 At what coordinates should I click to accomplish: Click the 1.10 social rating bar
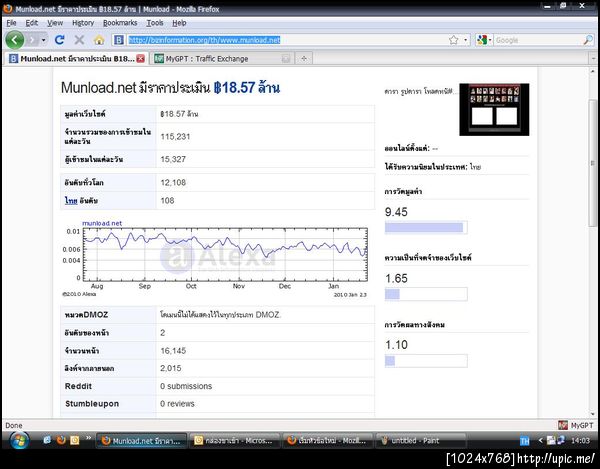(x=426, y=361)
